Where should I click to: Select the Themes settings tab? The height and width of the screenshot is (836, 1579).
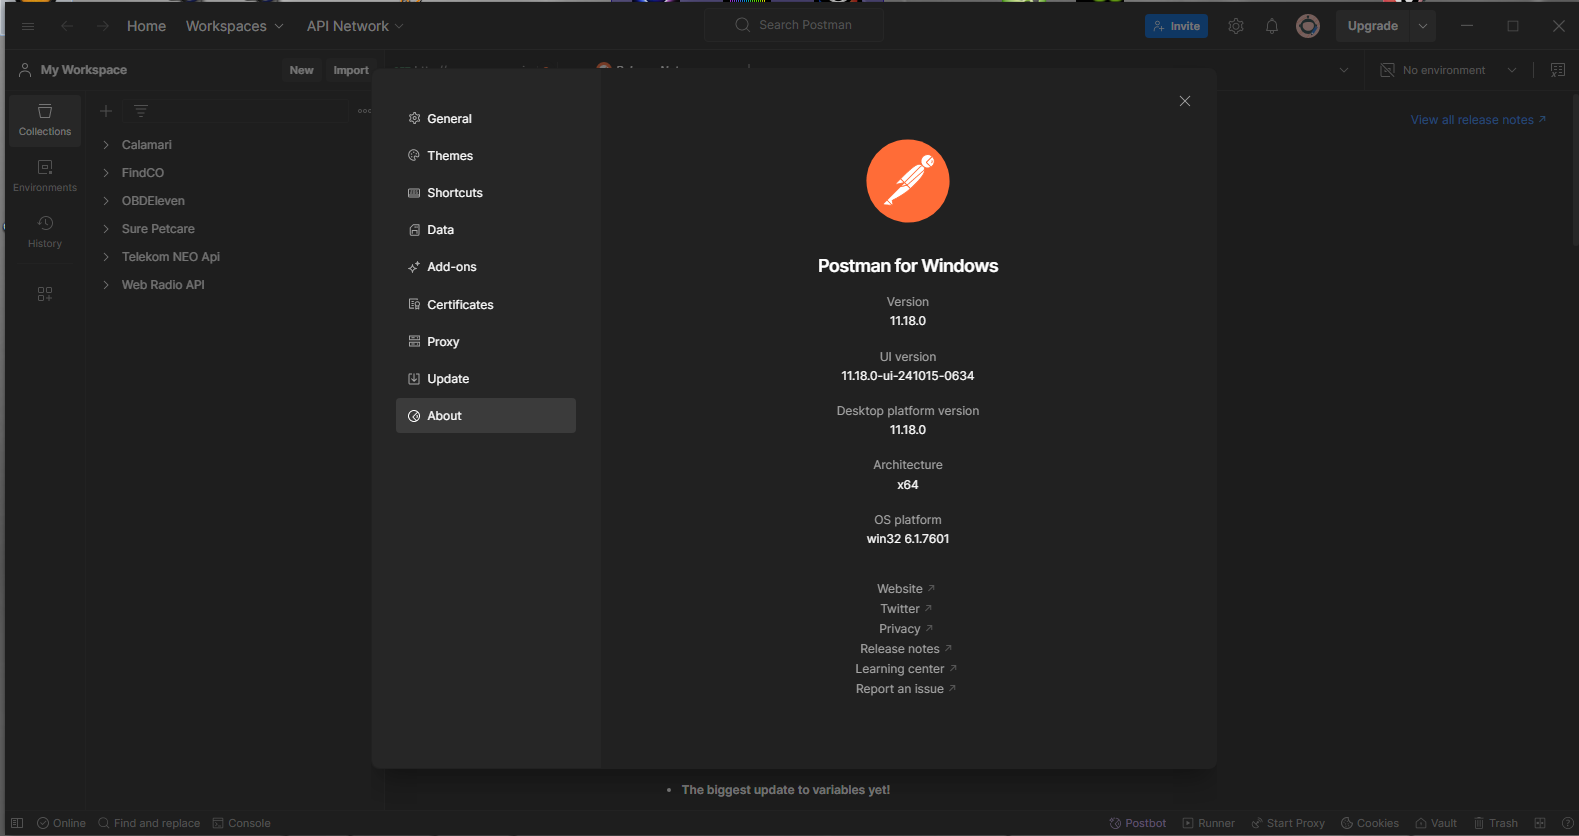486,156
